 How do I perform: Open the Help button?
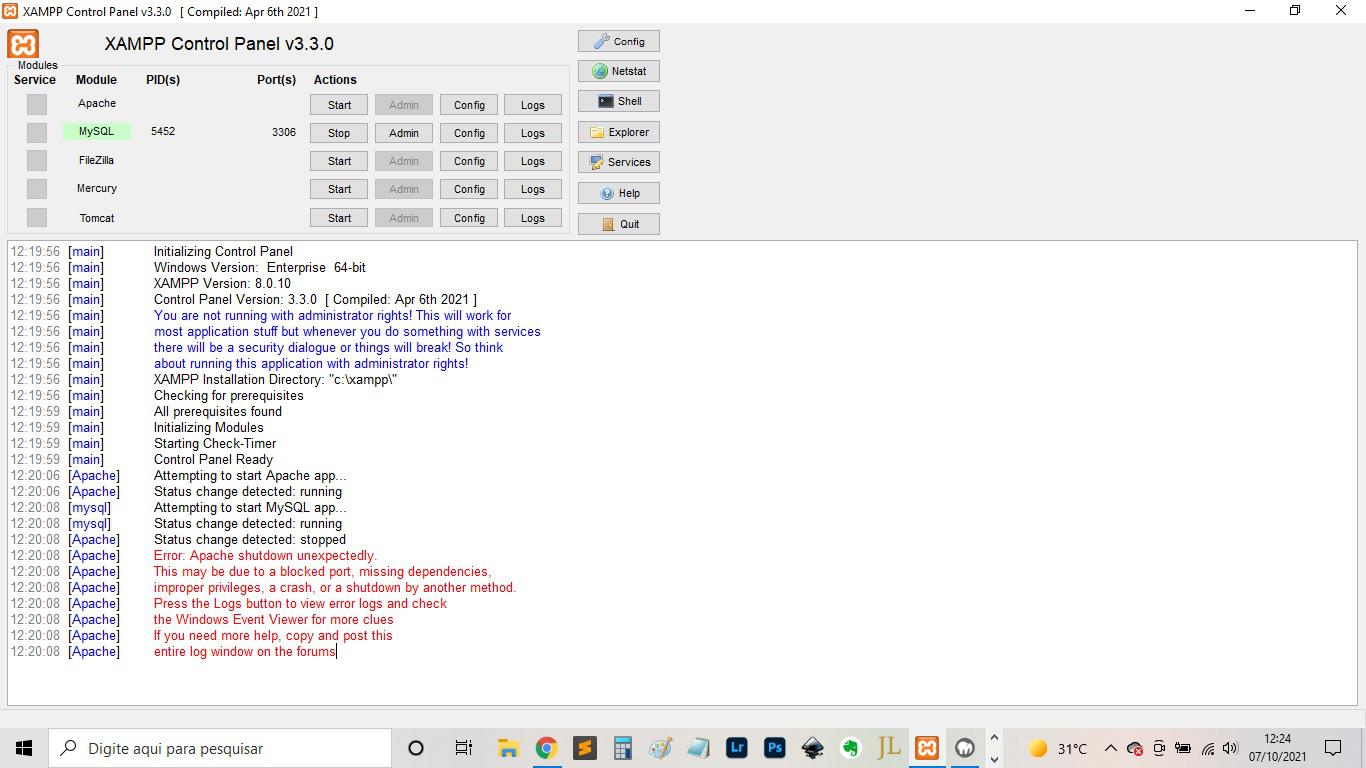(x=619, y=193)
